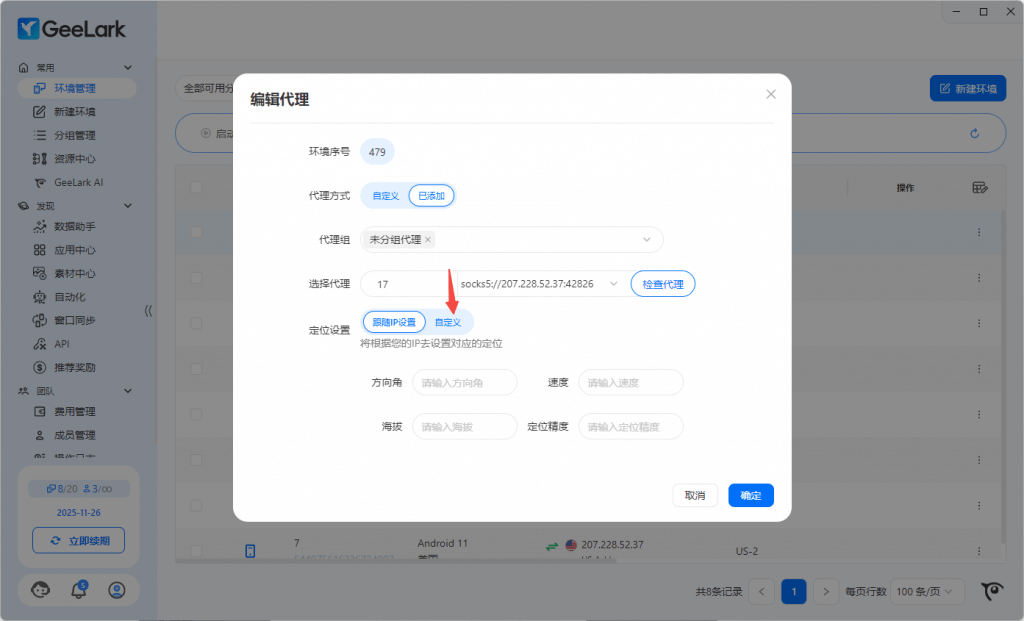Click the 检查代理 button
This screenshot has width=1024, height=621.
[x=662, y=284]
